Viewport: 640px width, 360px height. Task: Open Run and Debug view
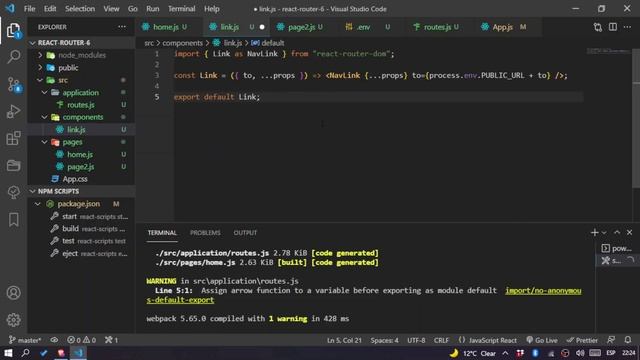13,111
